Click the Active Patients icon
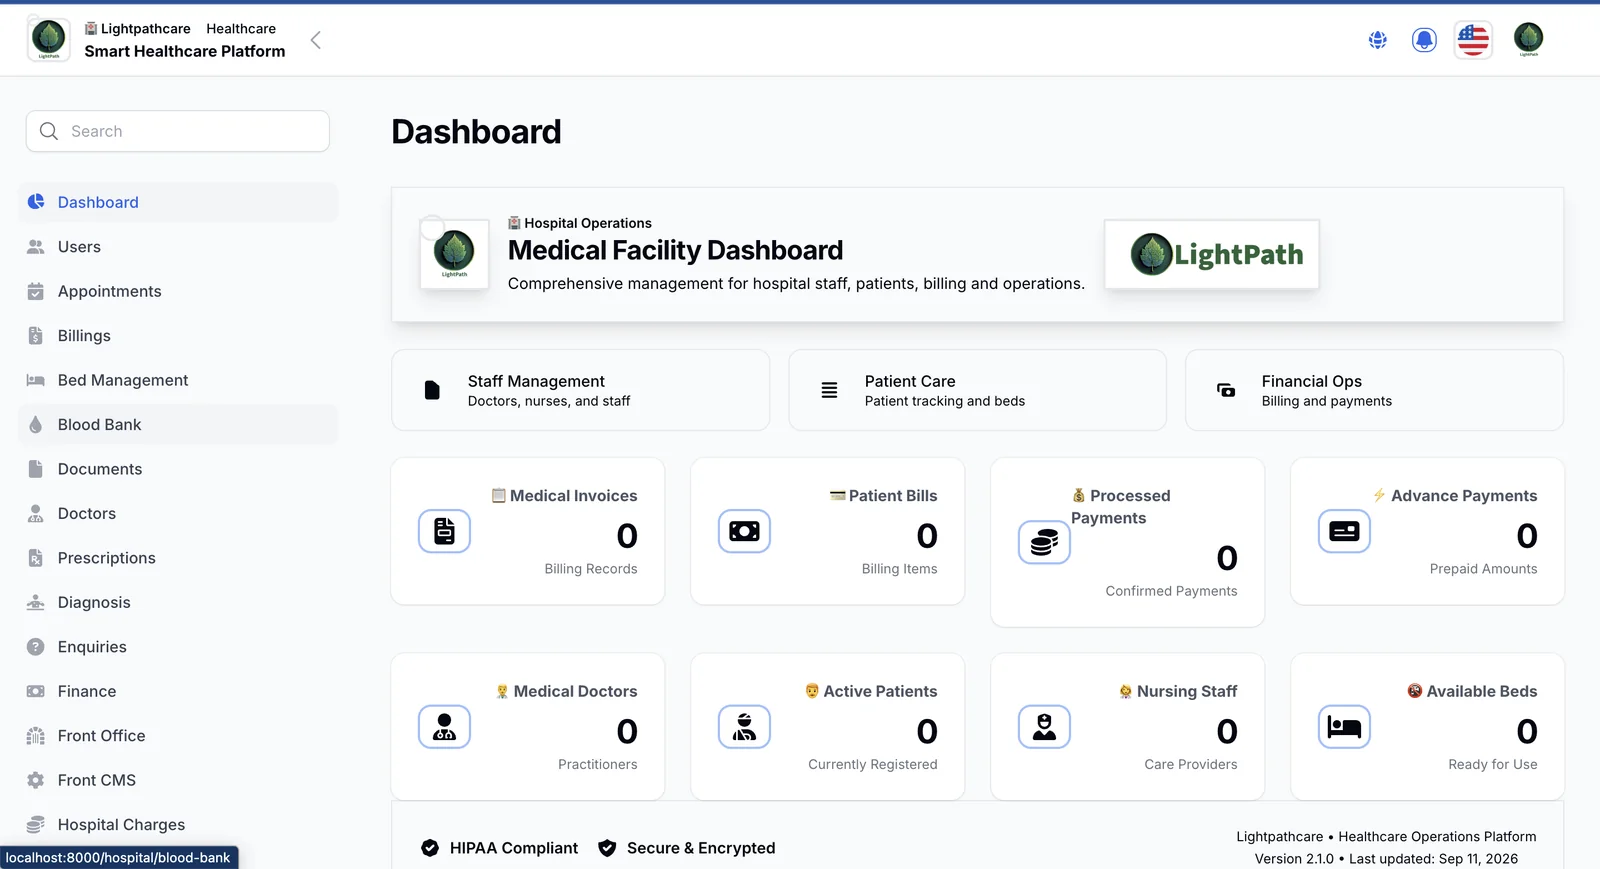The height and width of the screenshot is (869, 1600). click(744, 727)
